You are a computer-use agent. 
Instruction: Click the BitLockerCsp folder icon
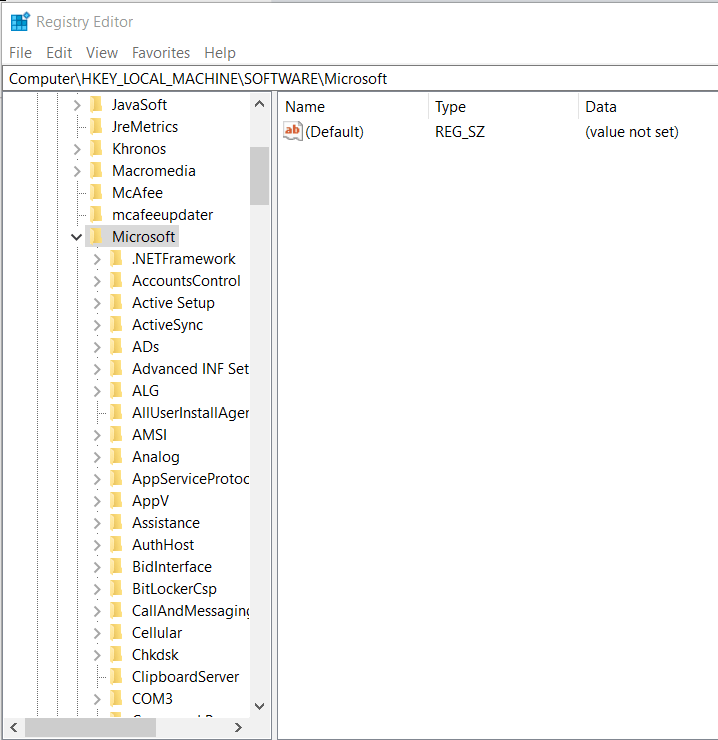[x=117, y=589]
